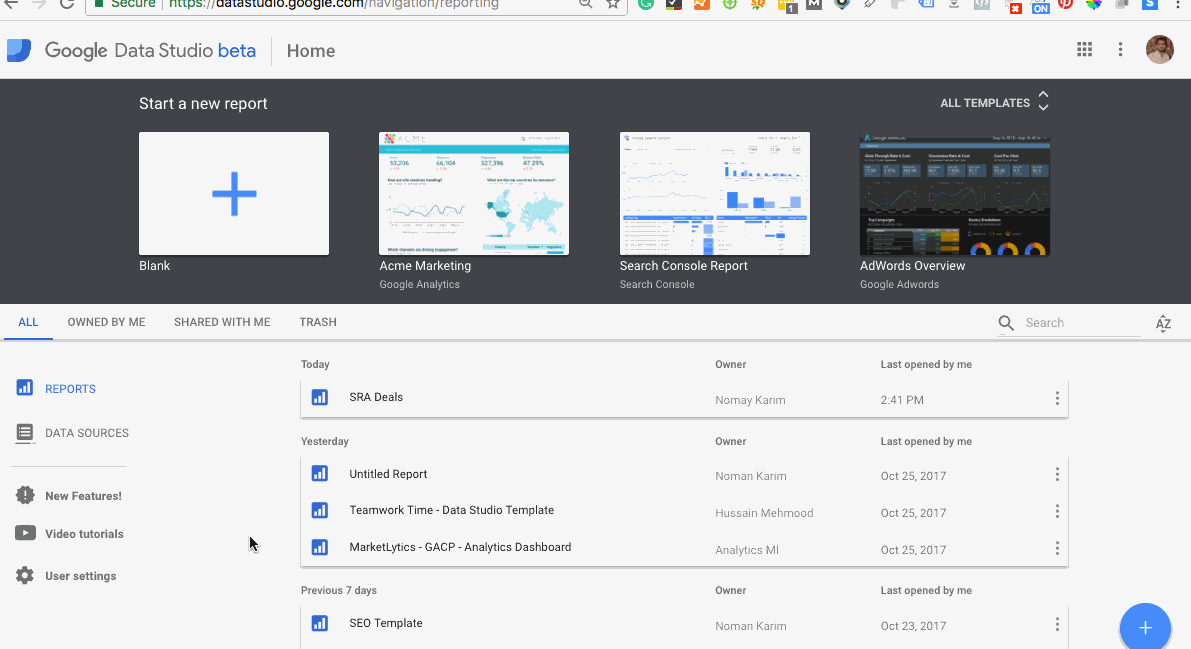Screen dimensions: 1191x649
Task: Click the report icon beside SEO Template
Action: 320,622
